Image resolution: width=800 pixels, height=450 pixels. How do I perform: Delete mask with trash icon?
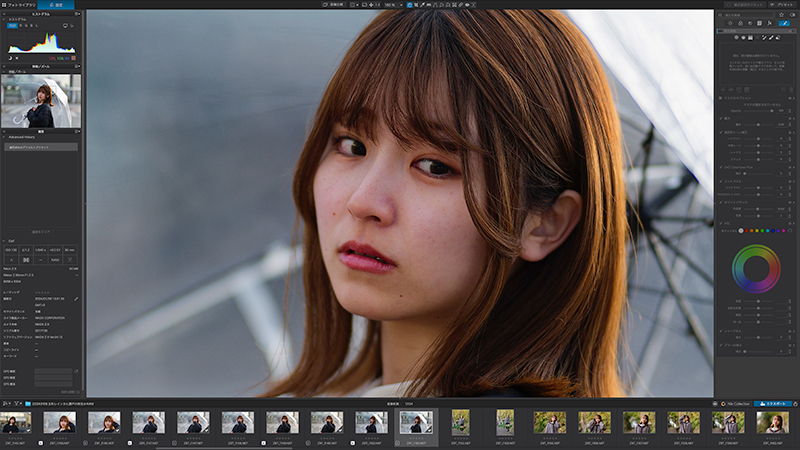(791, 89)
